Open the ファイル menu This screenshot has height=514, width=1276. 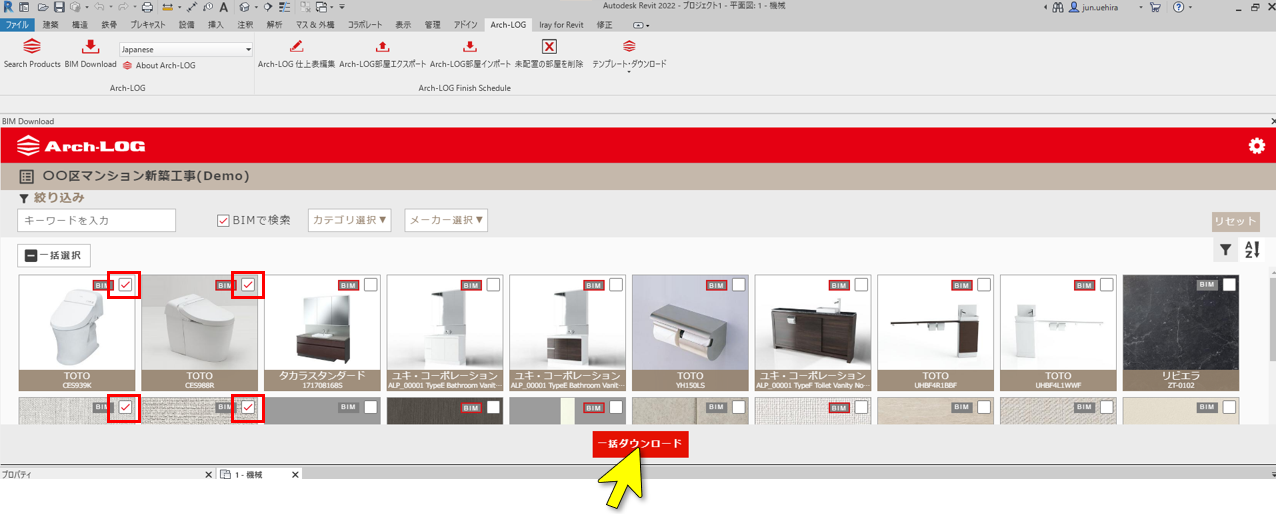pos(17,24)
